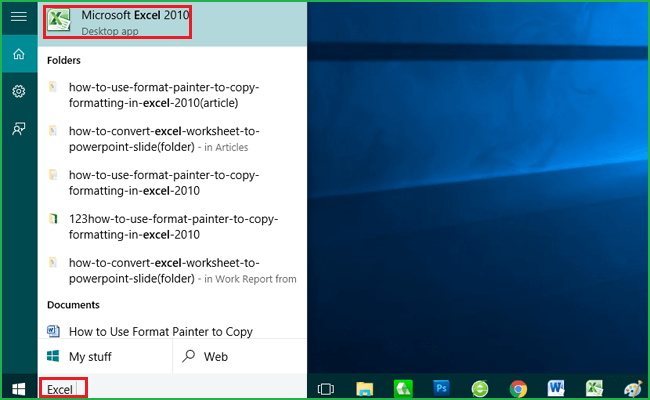Click the Windows Start button
Viewport: 650px width, 400px height.
tap(18, 388)
